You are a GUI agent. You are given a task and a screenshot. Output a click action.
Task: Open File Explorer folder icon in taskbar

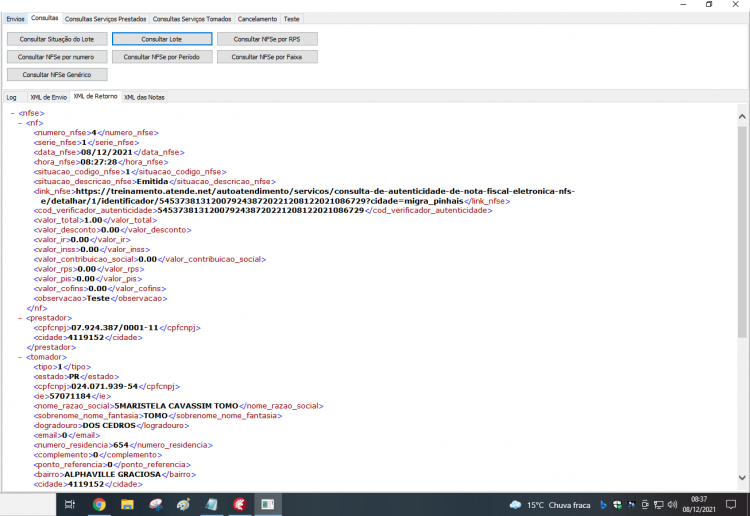127,505
